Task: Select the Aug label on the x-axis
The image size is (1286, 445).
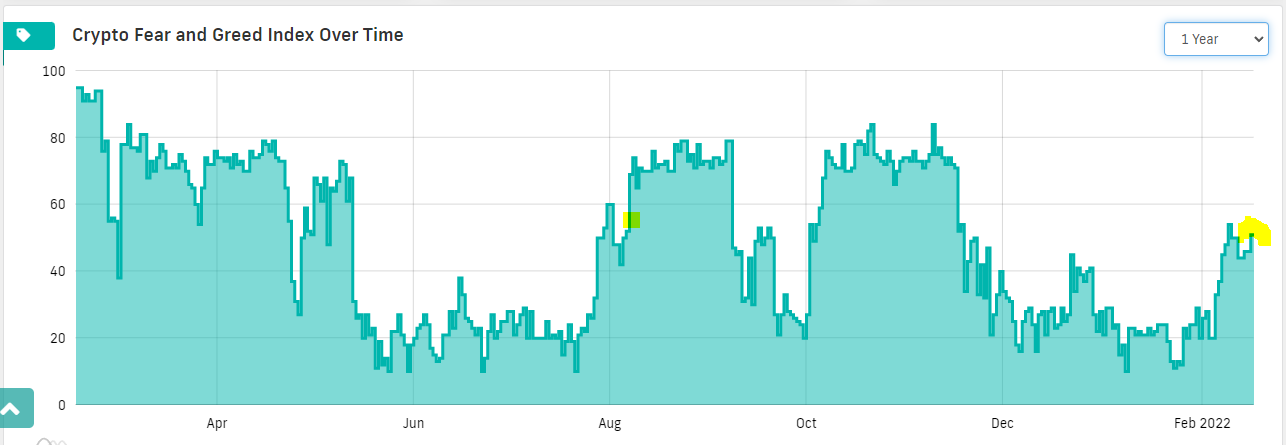Action: click(609, 423)
